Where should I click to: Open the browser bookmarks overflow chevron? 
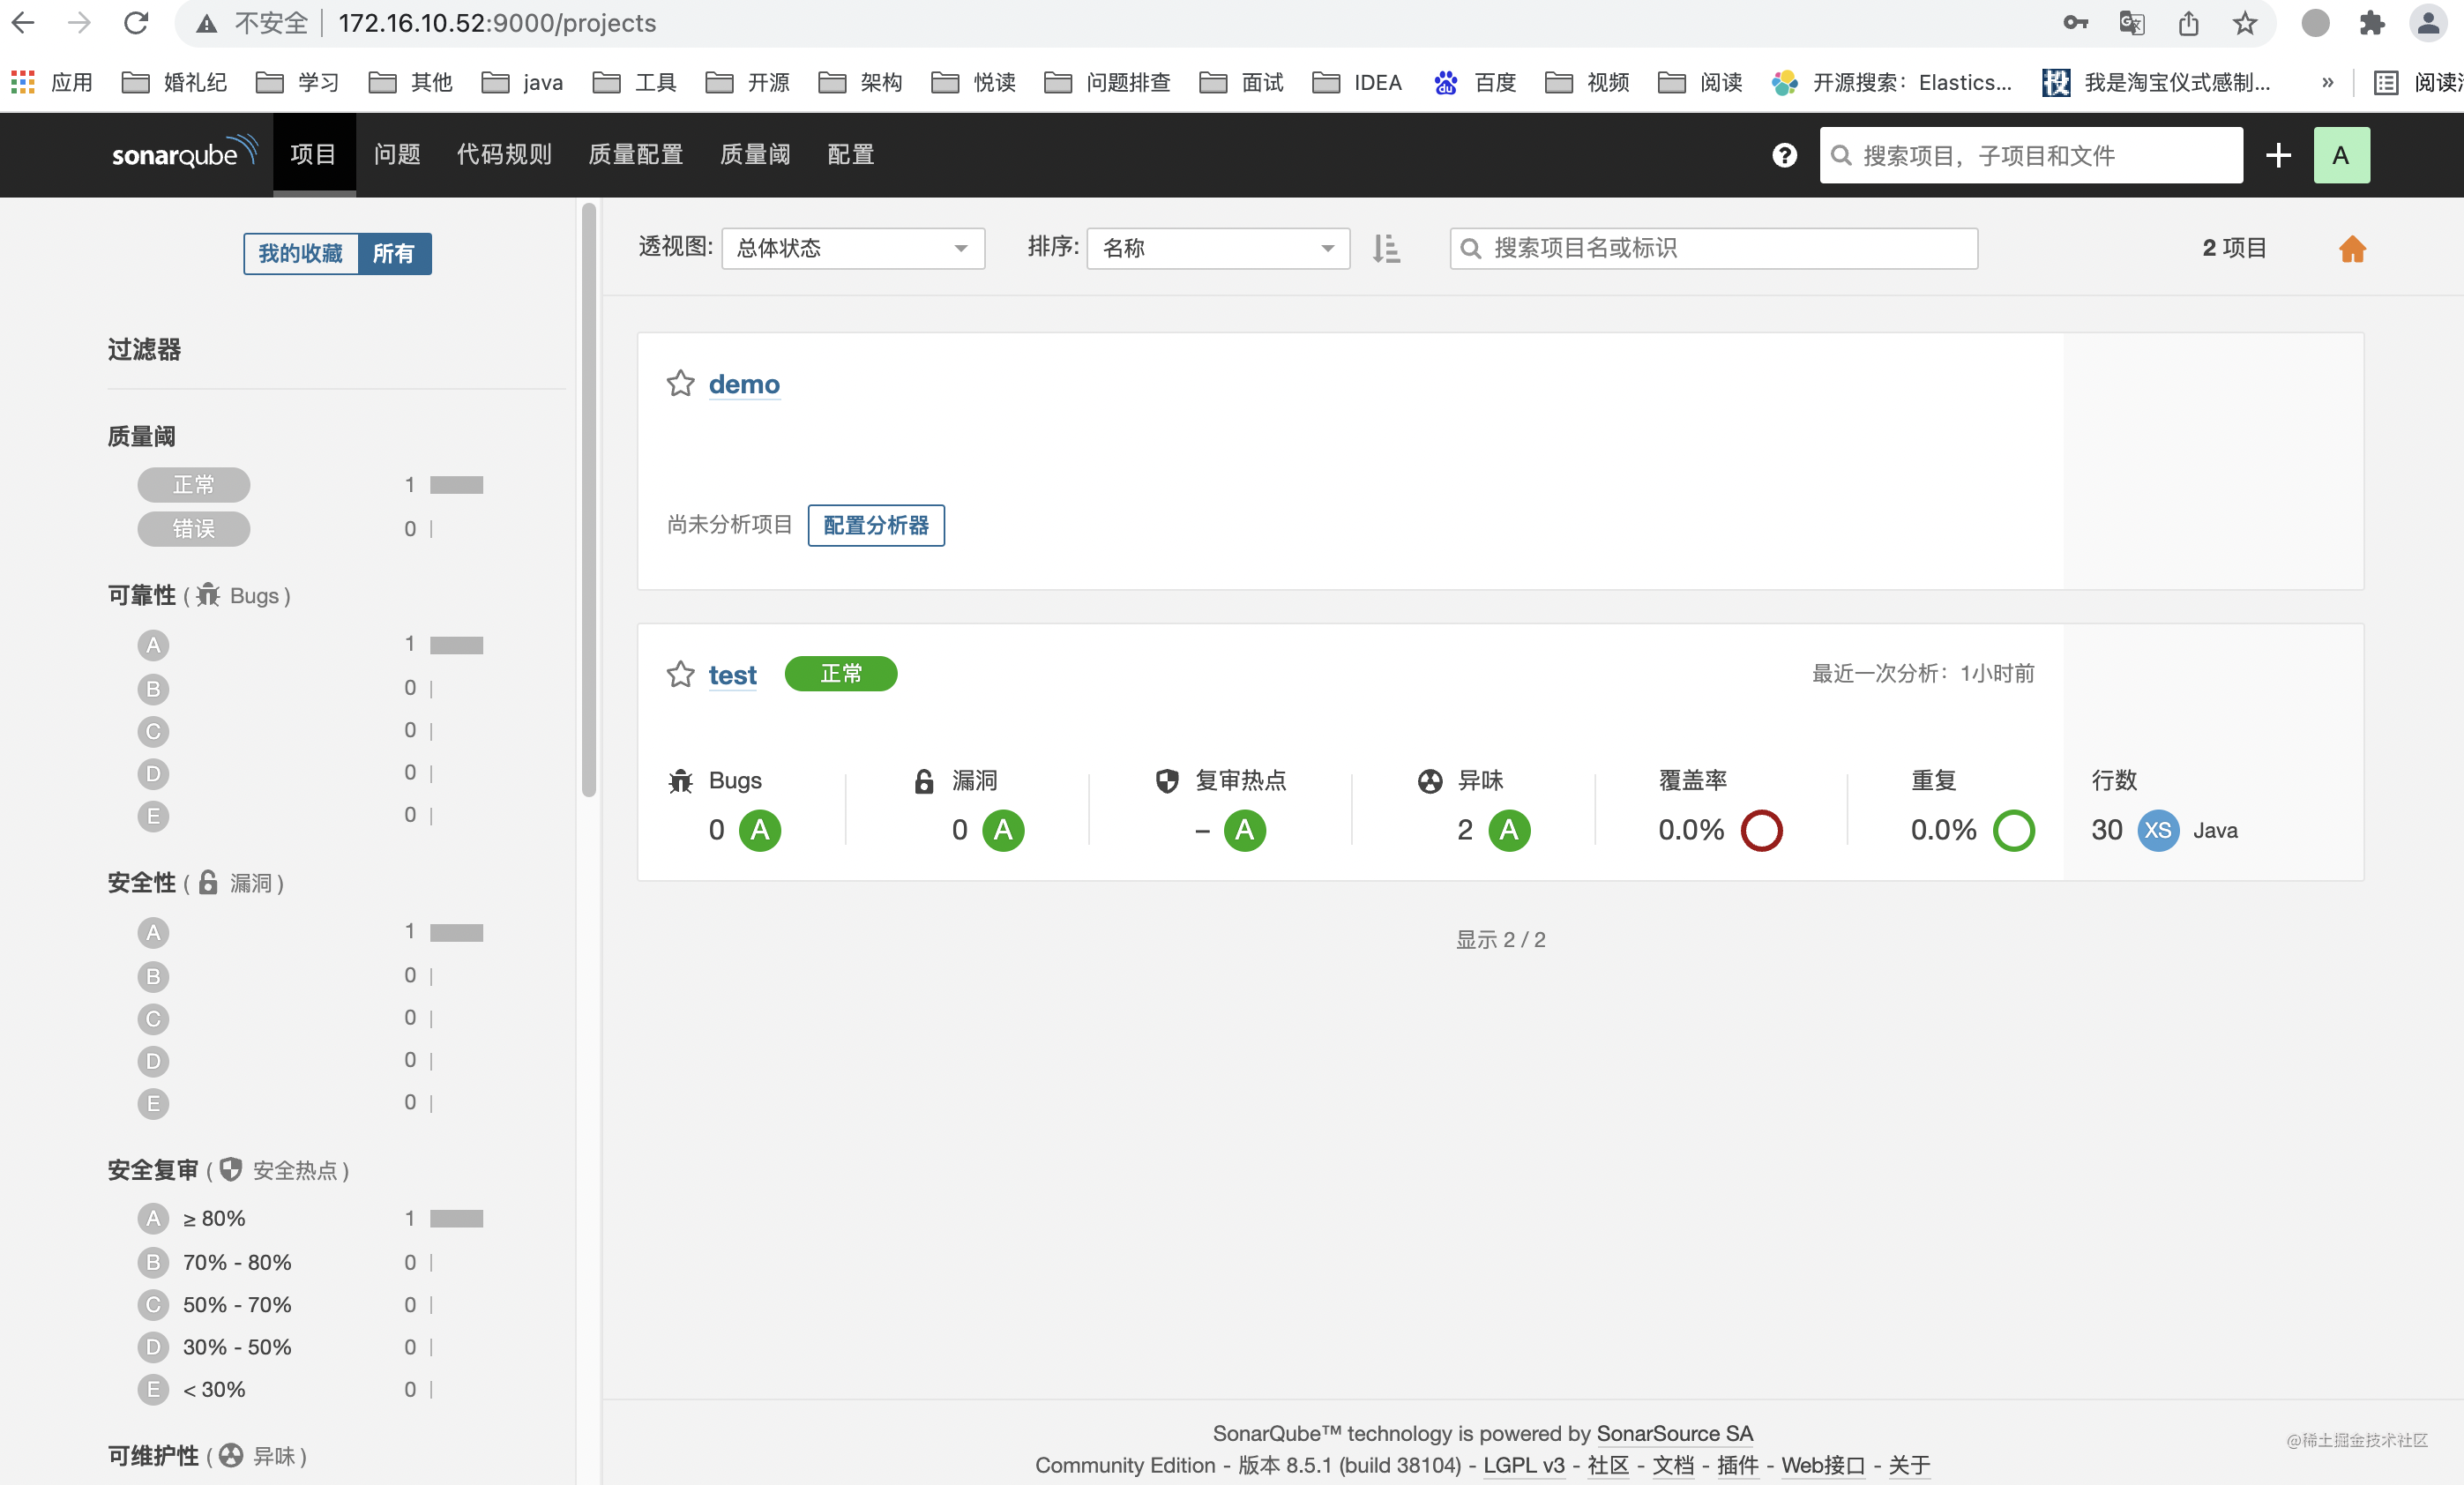coord(2327,82)
